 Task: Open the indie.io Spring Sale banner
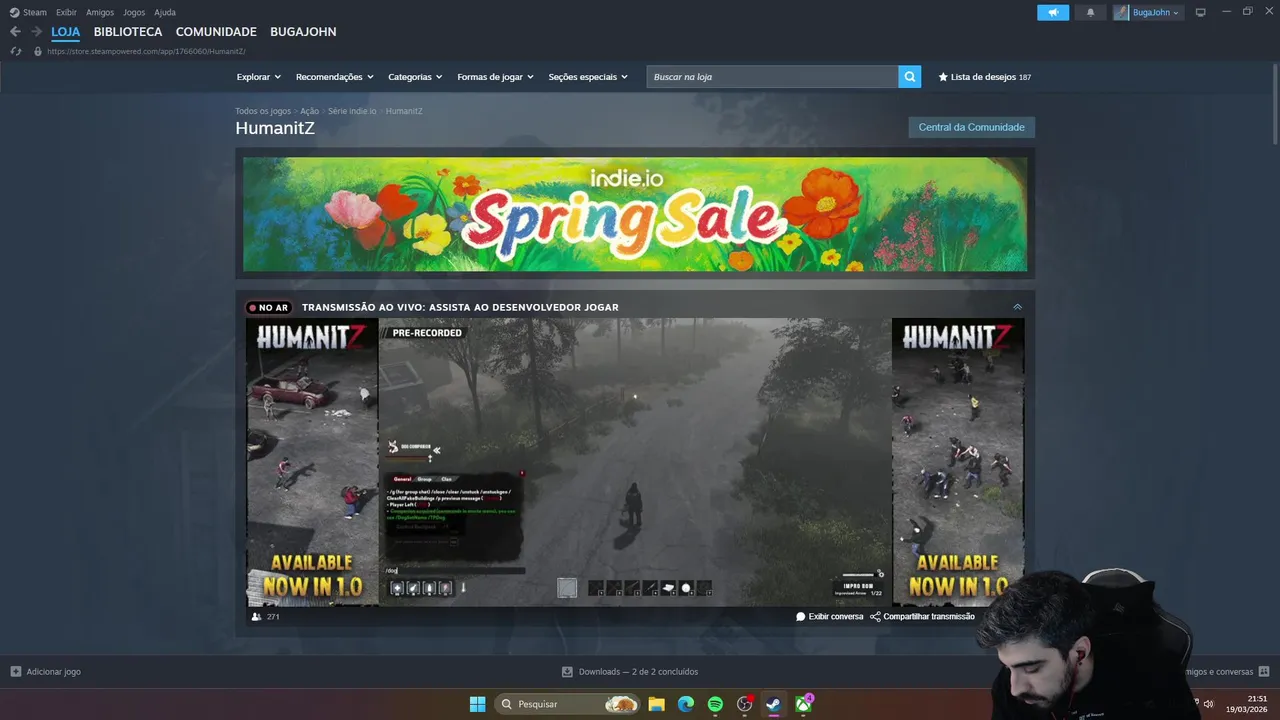pos(635,214)
